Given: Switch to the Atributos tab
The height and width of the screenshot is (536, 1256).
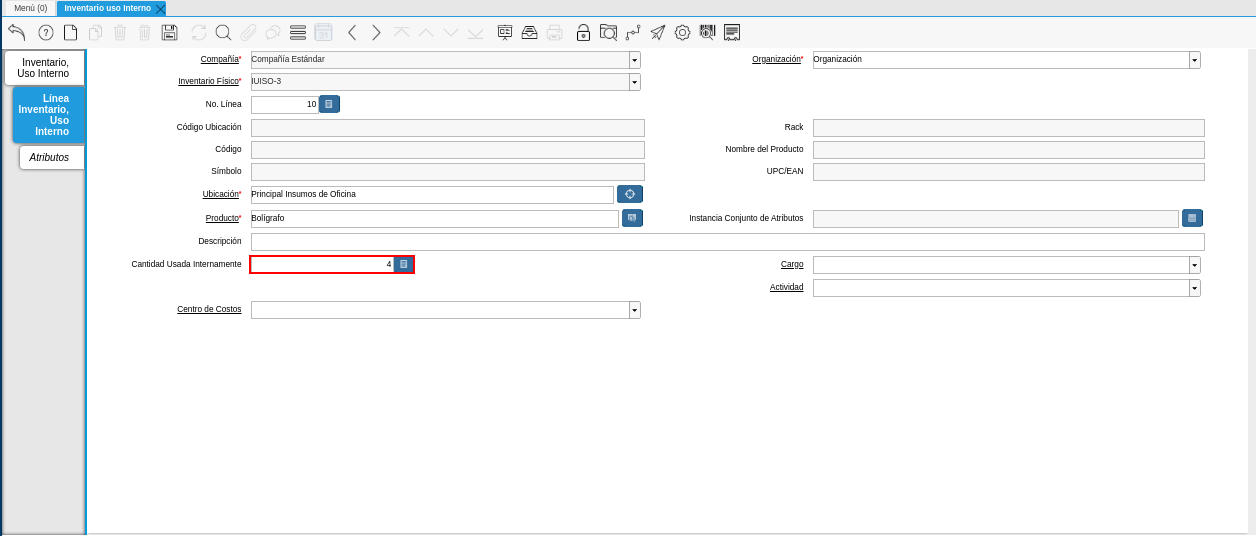Looking at the screenshot, I should pos(49,157).
